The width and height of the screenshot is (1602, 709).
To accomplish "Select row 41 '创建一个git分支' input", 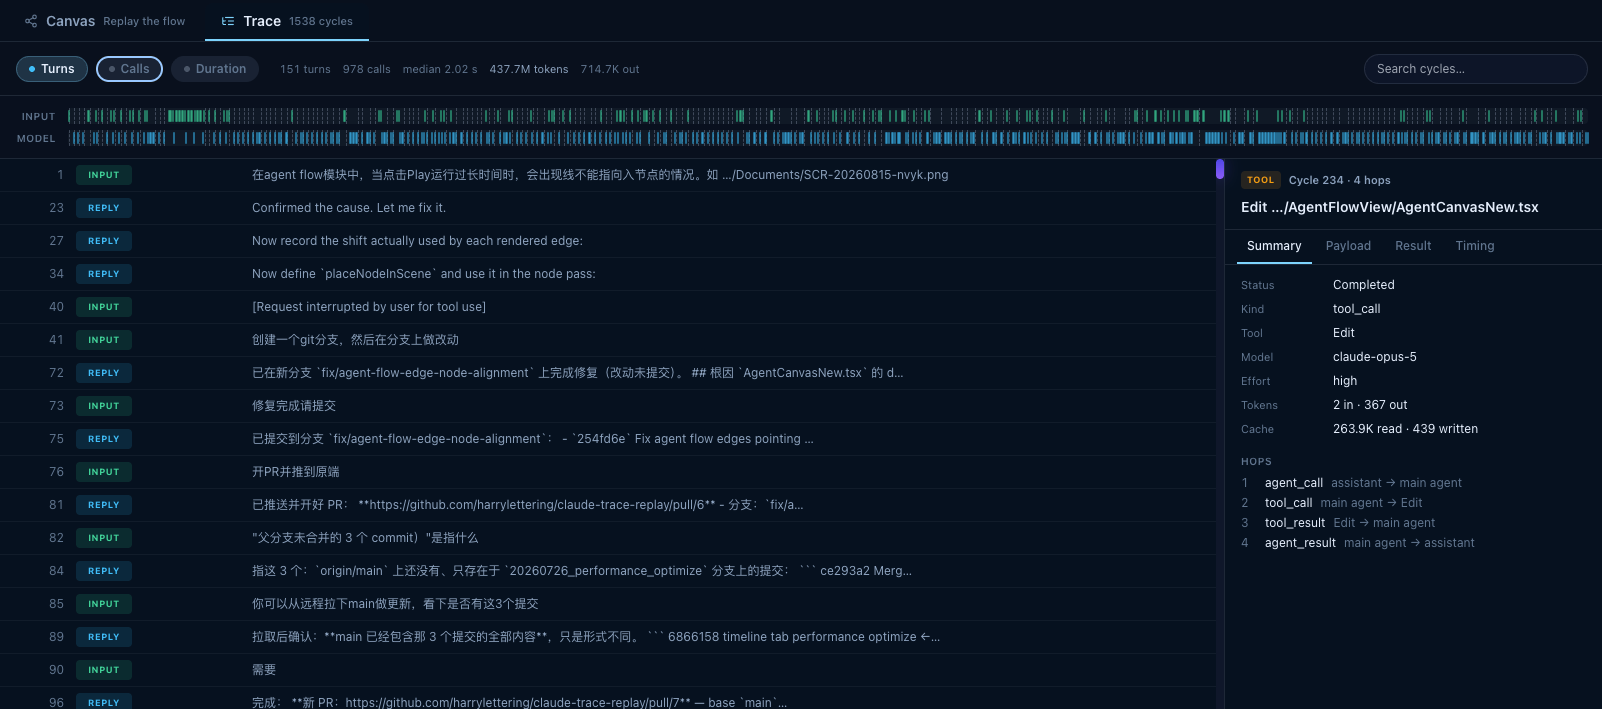I will click(608, 340).
